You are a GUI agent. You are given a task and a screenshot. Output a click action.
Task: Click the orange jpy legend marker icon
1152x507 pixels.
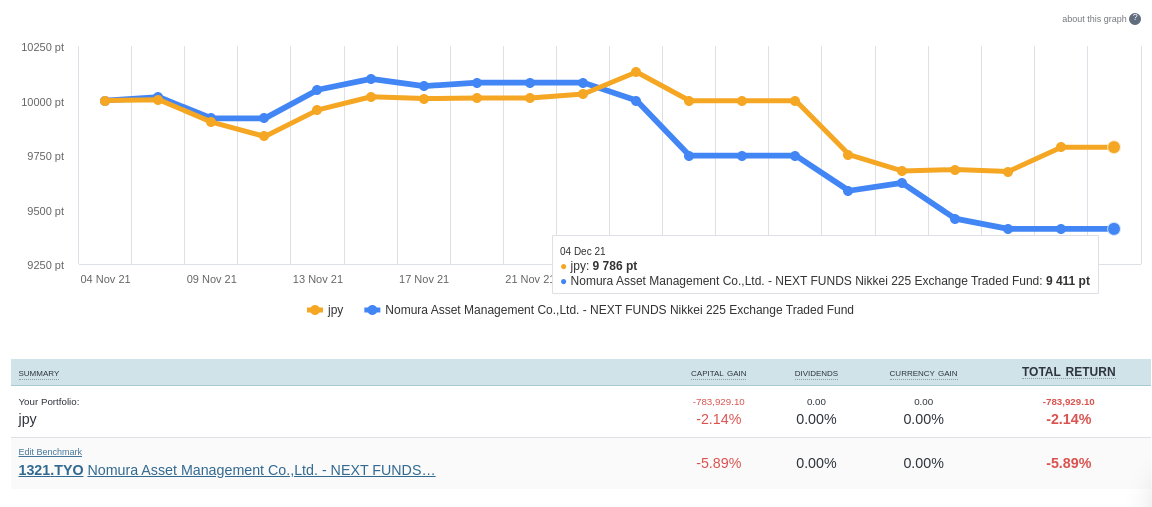point(315,310)
